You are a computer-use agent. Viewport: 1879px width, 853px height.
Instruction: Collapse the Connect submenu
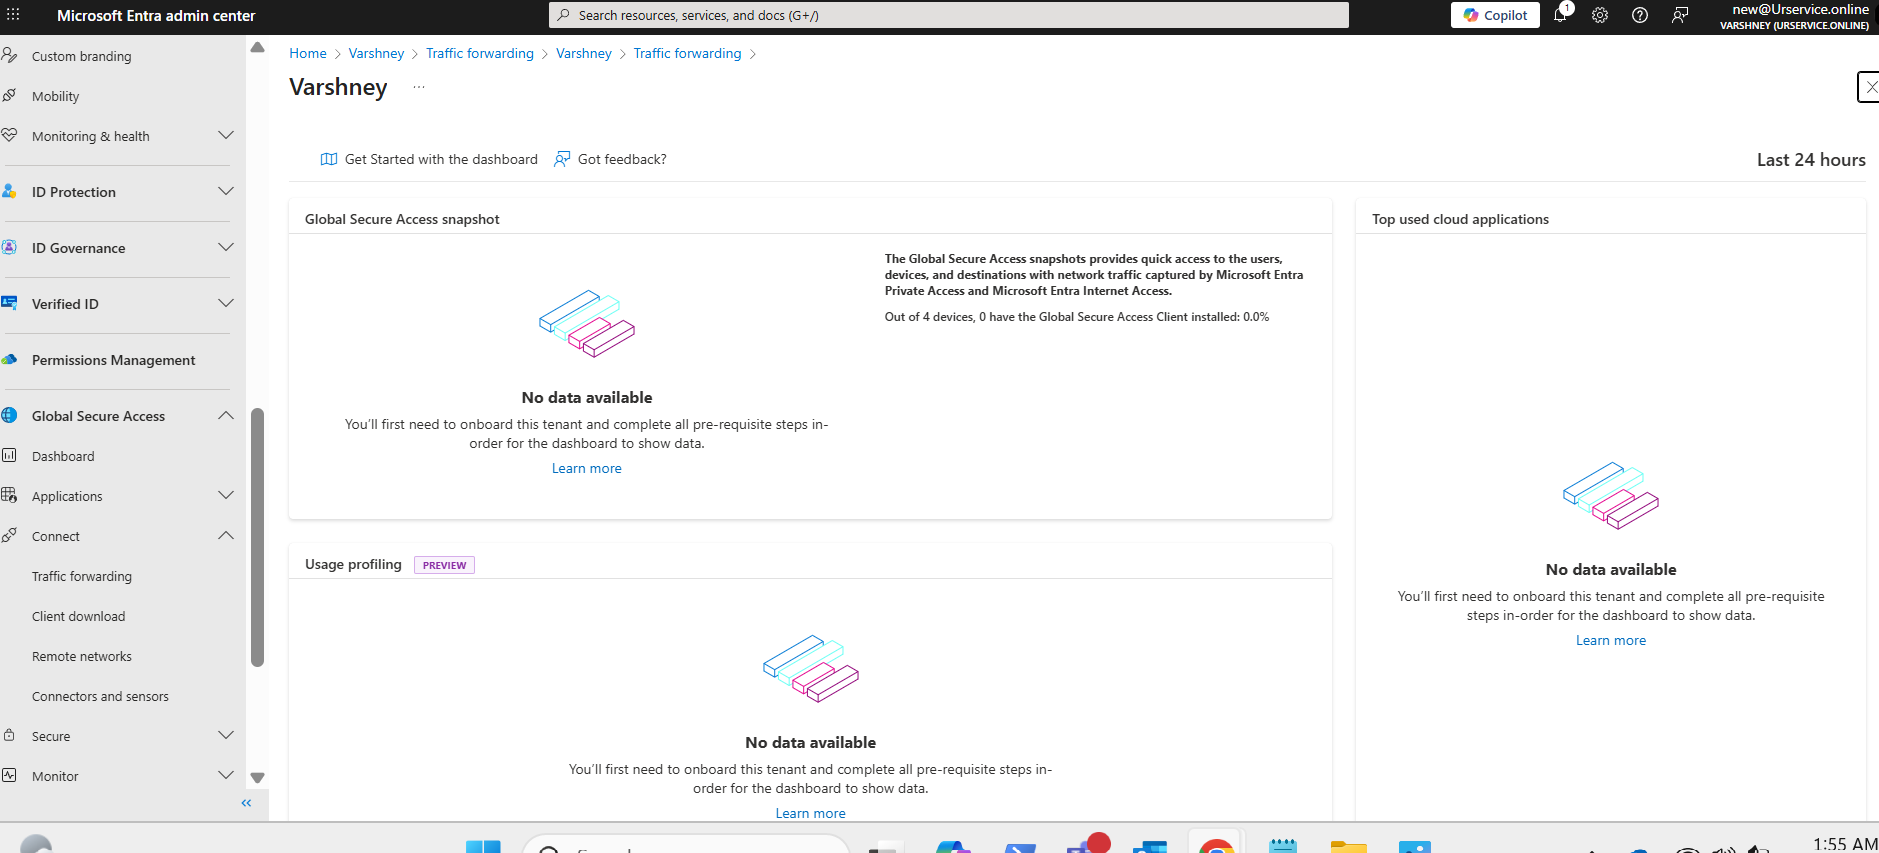tap(226, 535)
